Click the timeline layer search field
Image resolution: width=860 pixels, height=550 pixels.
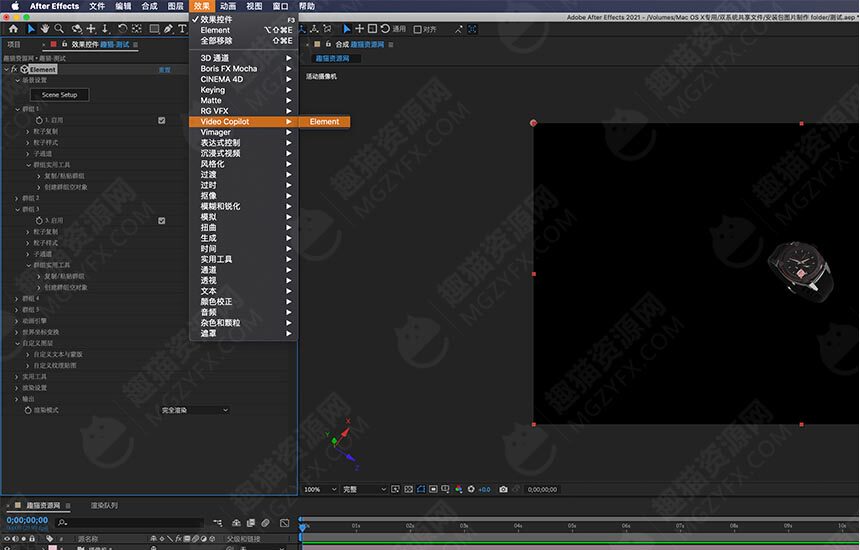tap(130, 523)
